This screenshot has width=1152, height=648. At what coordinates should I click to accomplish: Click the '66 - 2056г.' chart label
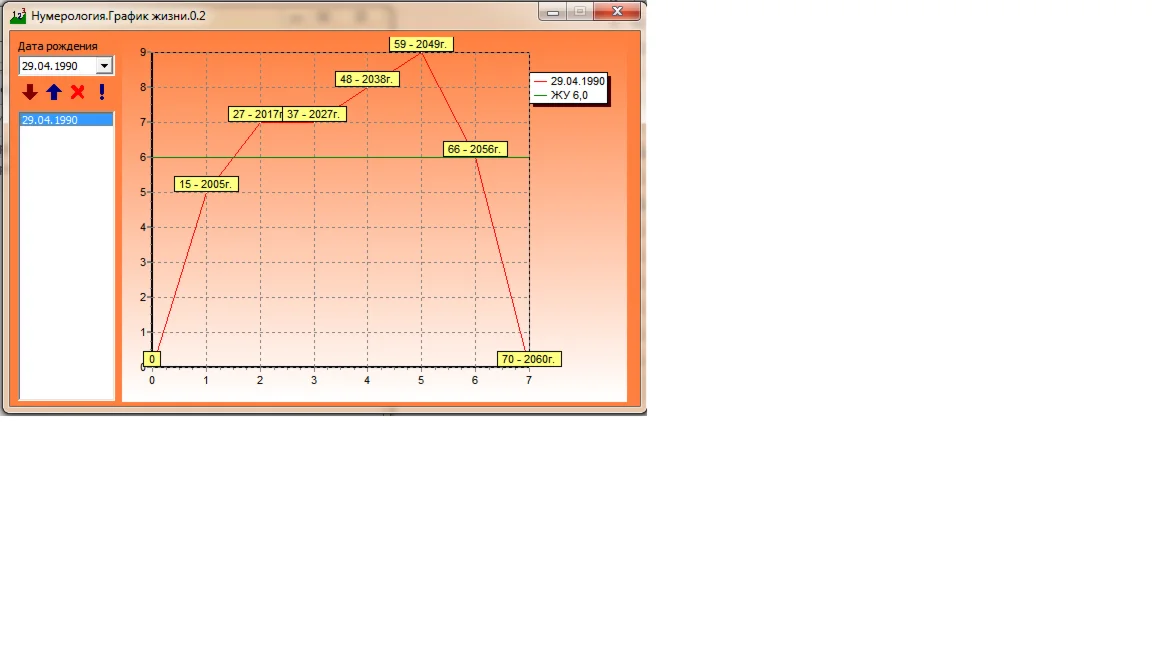[475, 149]
